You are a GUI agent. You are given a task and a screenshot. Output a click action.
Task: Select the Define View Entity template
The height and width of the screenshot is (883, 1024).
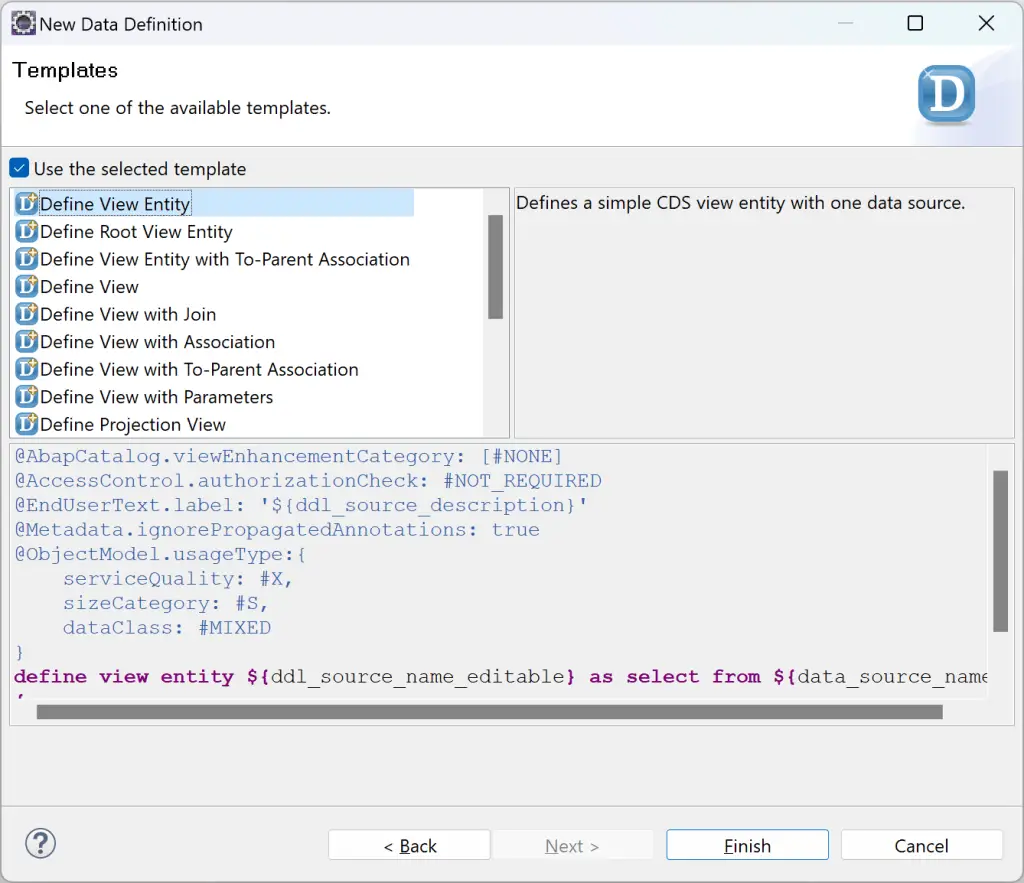[x=115, y=204]
